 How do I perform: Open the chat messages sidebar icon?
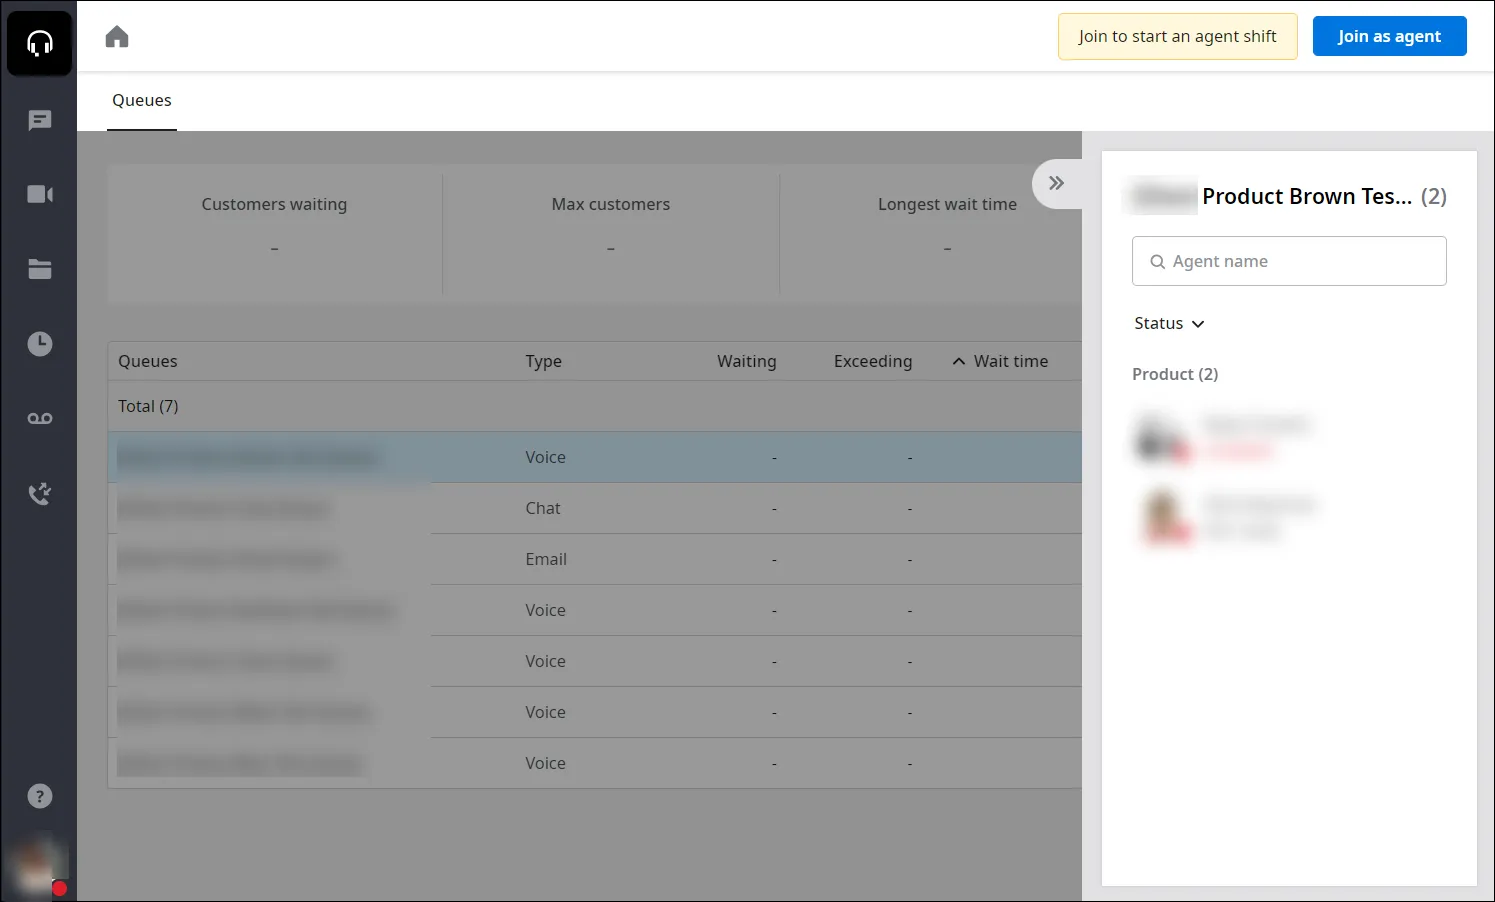[x=40, y=121]
